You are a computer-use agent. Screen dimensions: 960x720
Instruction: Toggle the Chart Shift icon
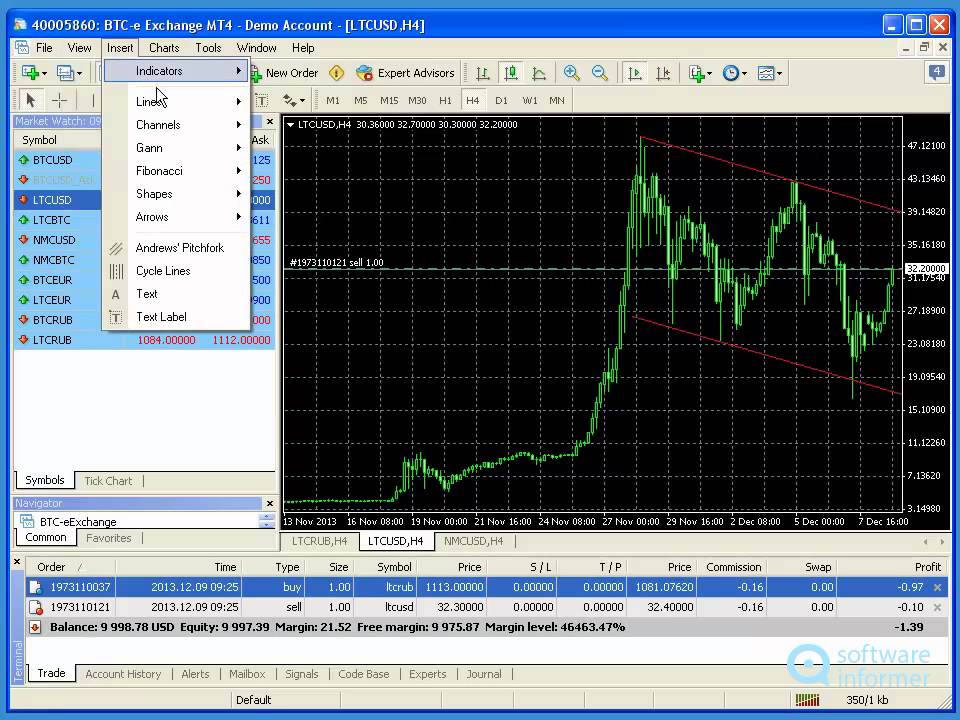pos(663,73)
